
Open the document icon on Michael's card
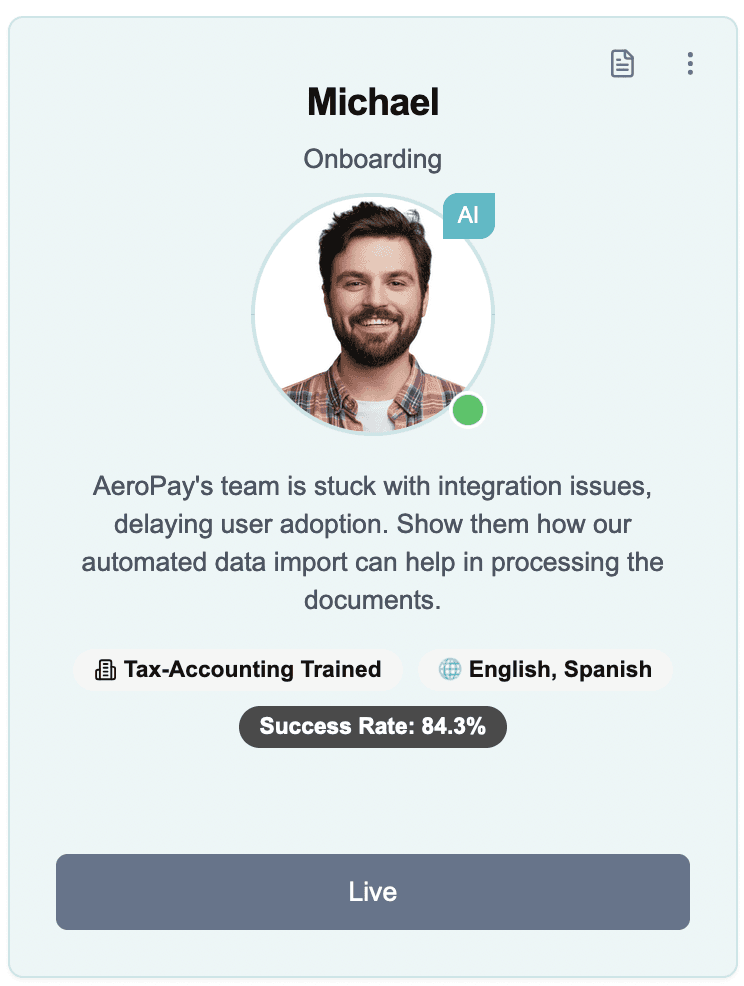[622, 64]
